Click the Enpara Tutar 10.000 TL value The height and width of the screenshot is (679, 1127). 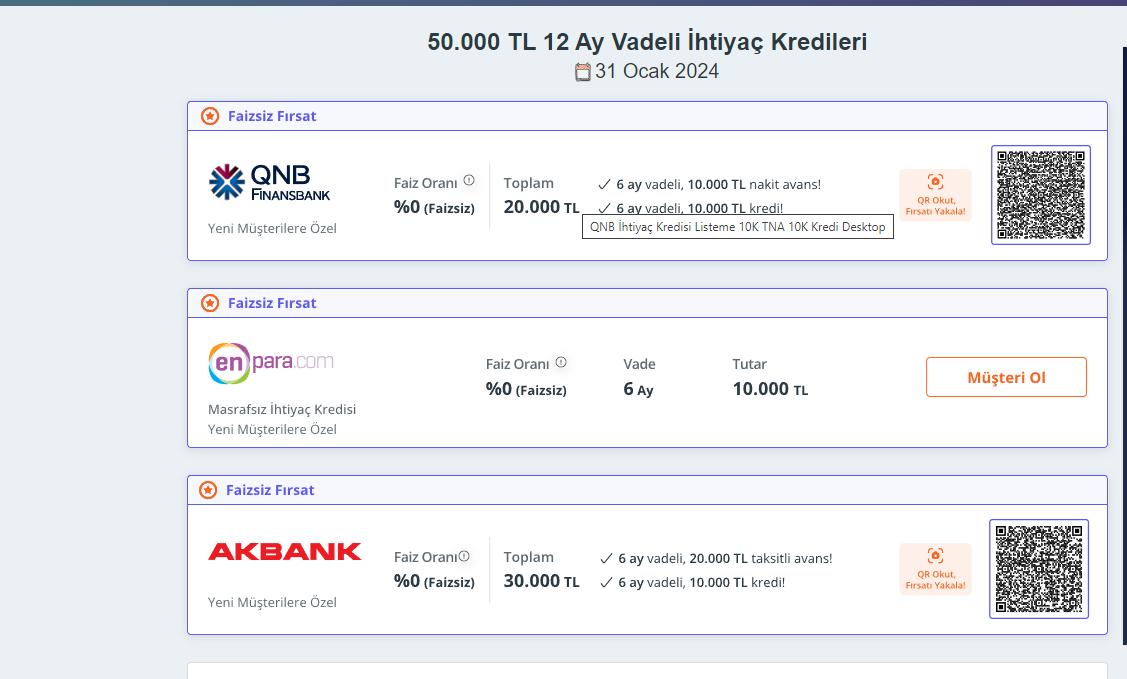click(x=770, y=389)
